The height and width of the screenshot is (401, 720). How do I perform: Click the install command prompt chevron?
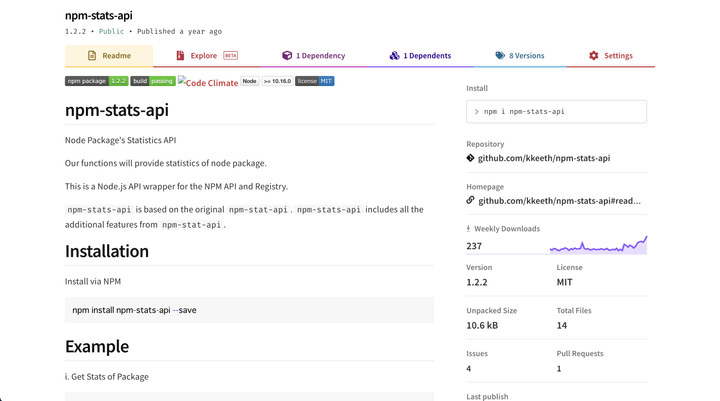pyautogui.click(x=477, y=112)
